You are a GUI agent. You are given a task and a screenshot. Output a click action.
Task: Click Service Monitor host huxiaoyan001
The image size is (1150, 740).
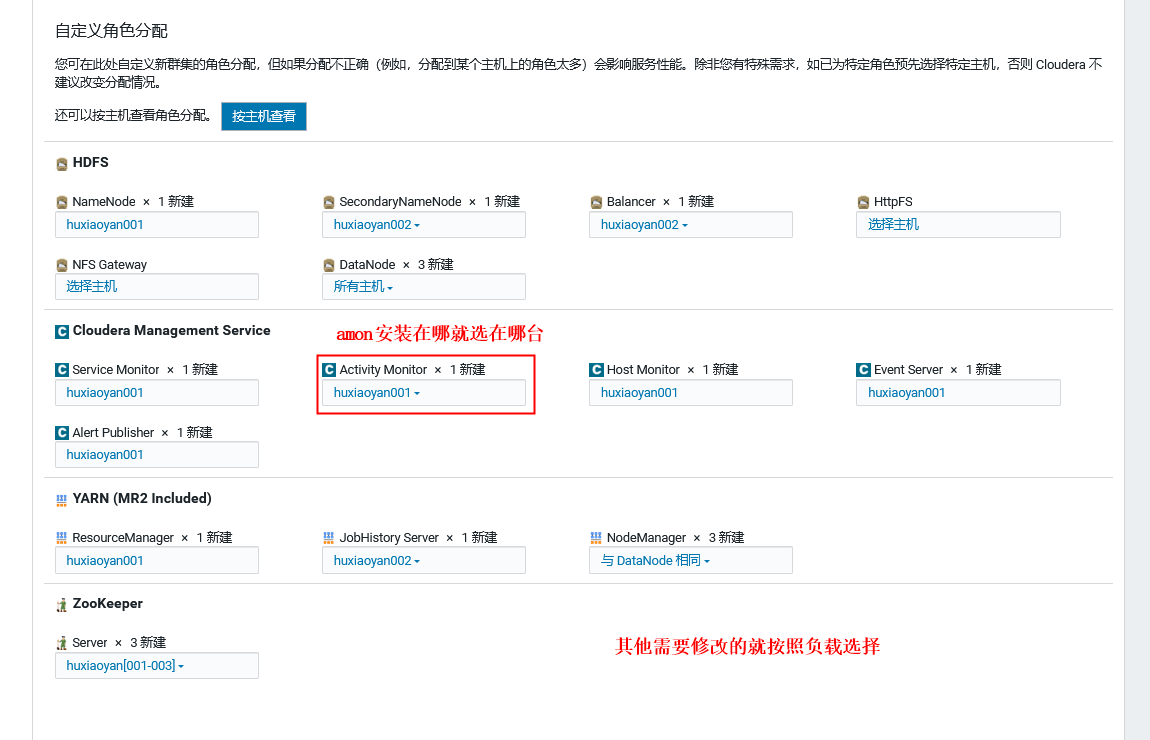coord(105,392)
